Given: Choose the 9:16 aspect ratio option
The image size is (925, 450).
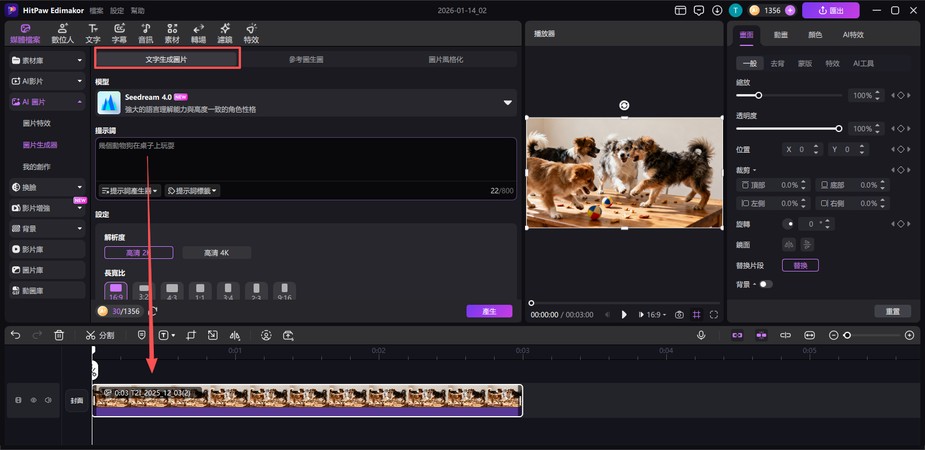Looking at the screenshot, I should point(285,291).
